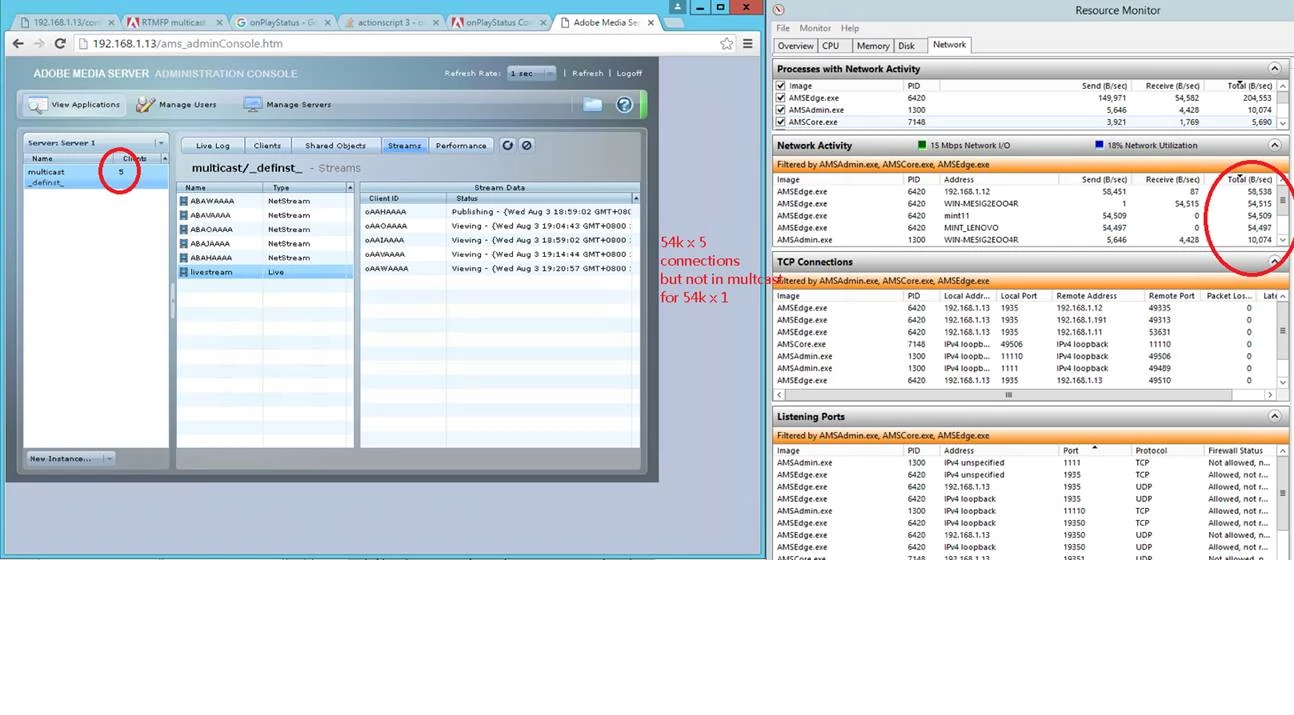1294x715 pixels.
Task: Open the Manage Users icon
Action: [145, 104]
